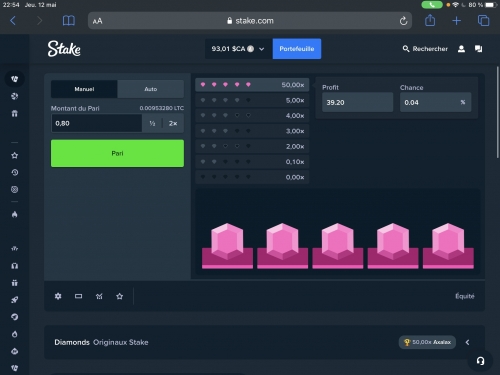This screenshot has height=375, width=500.
Task: Open user account profile icon
Action: point(461,49)
